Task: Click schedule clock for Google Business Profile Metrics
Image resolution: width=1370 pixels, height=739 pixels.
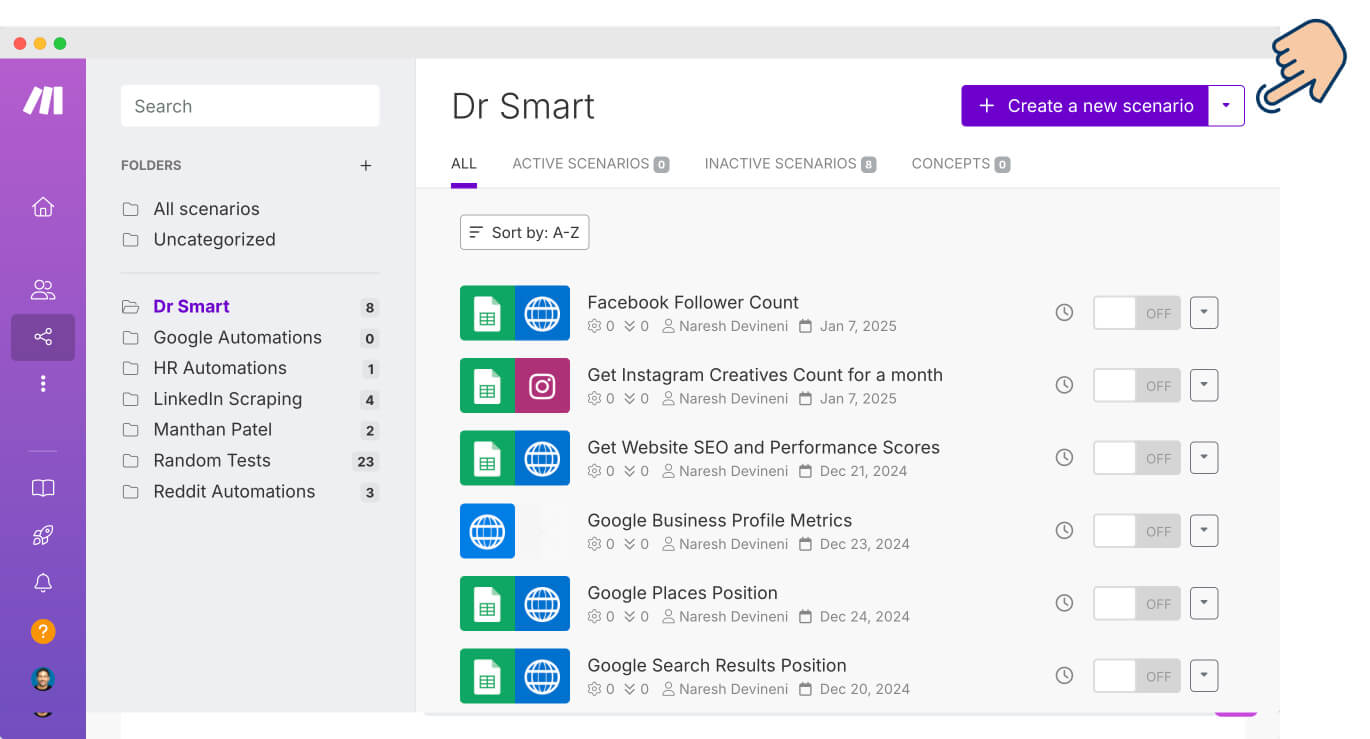Action: pyautogui.click(x=1064, y=531)
